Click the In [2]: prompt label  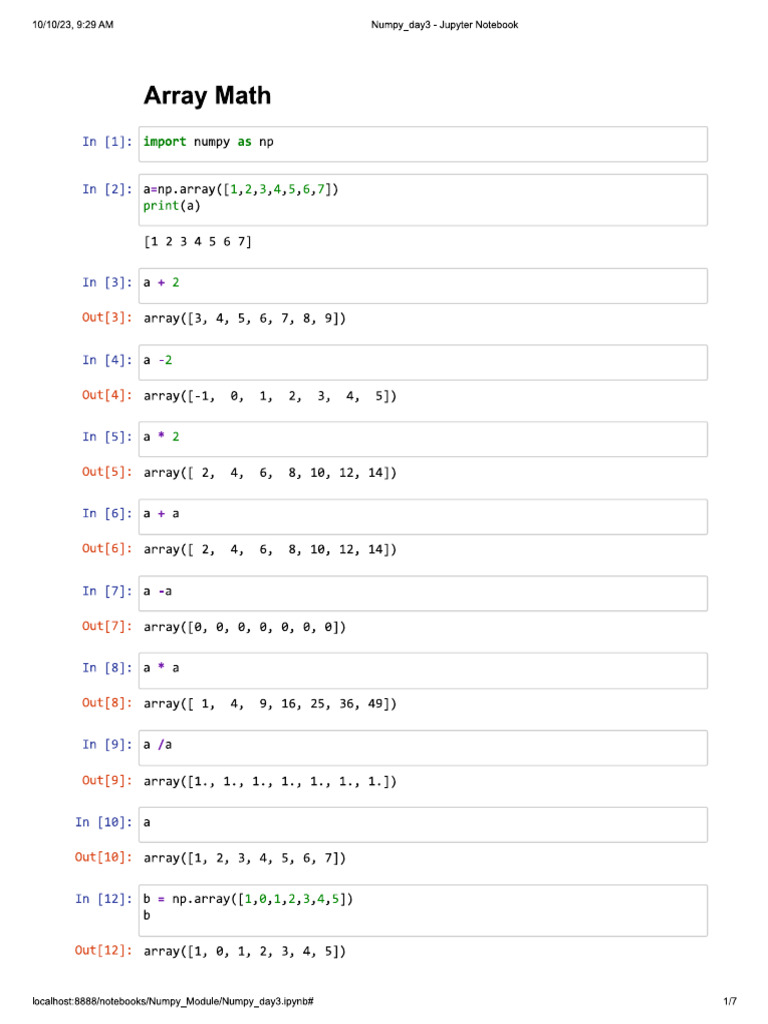tap(107, 189)
